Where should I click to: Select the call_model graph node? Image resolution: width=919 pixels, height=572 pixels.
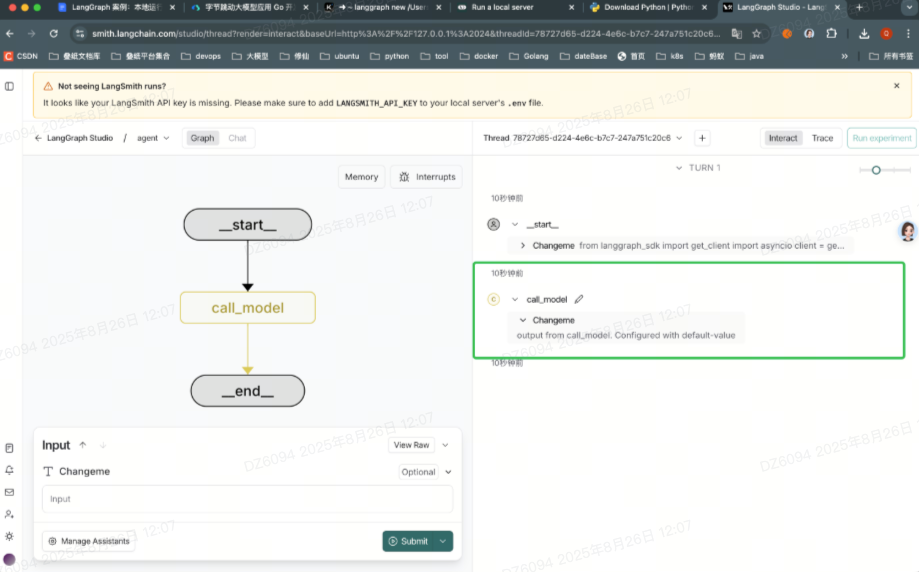pyautogui.click(x=248, y=308)
